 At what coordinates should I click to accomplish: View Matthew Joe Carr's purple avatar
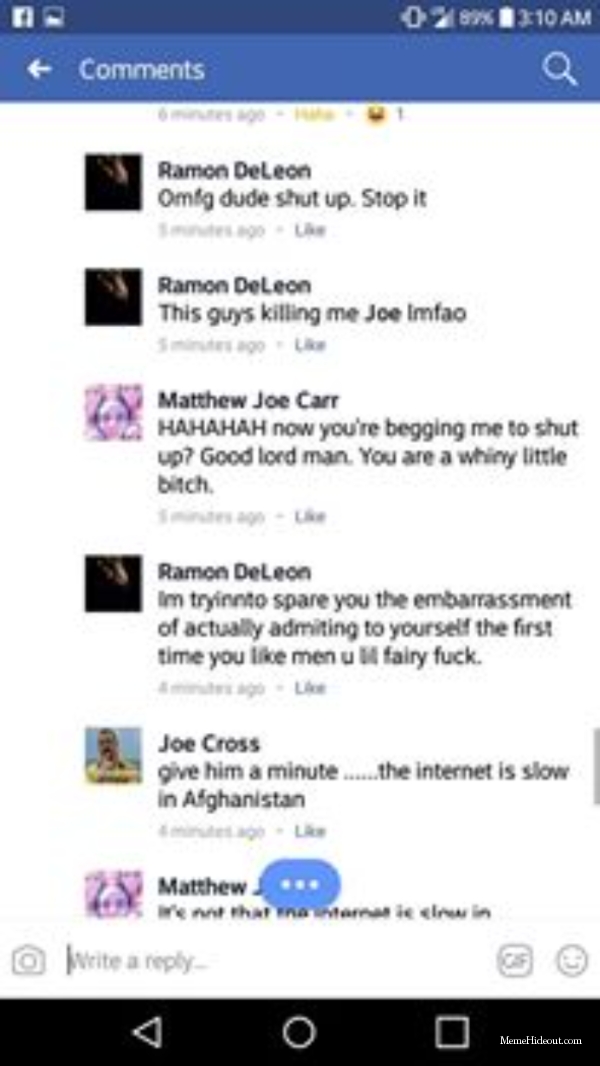113,412
